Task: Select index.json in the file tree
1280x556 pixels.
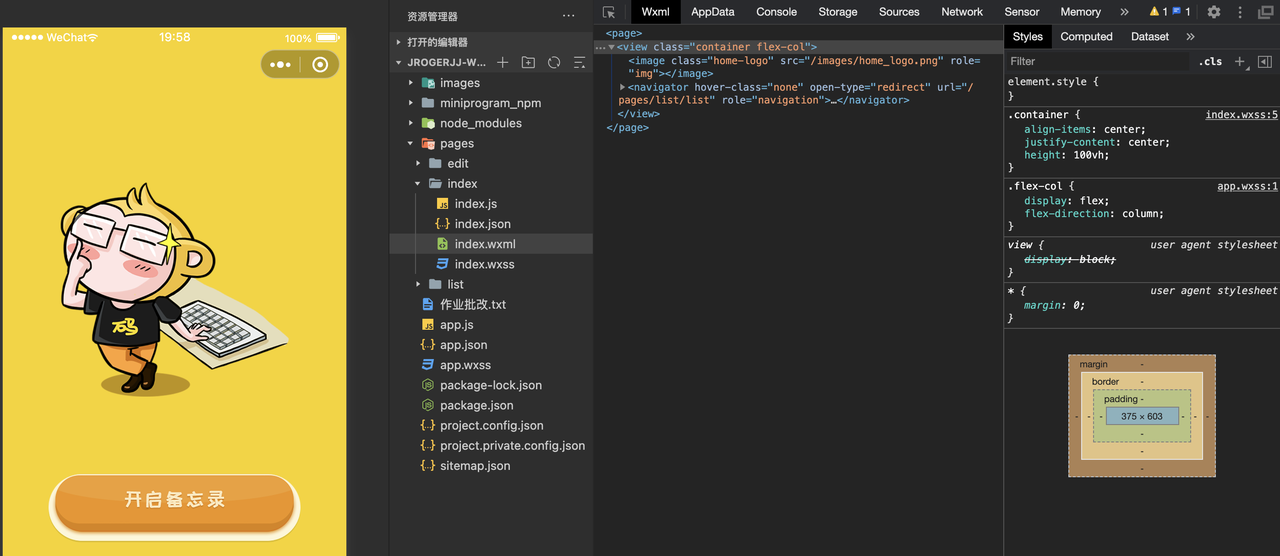Action: click(491, 224)
